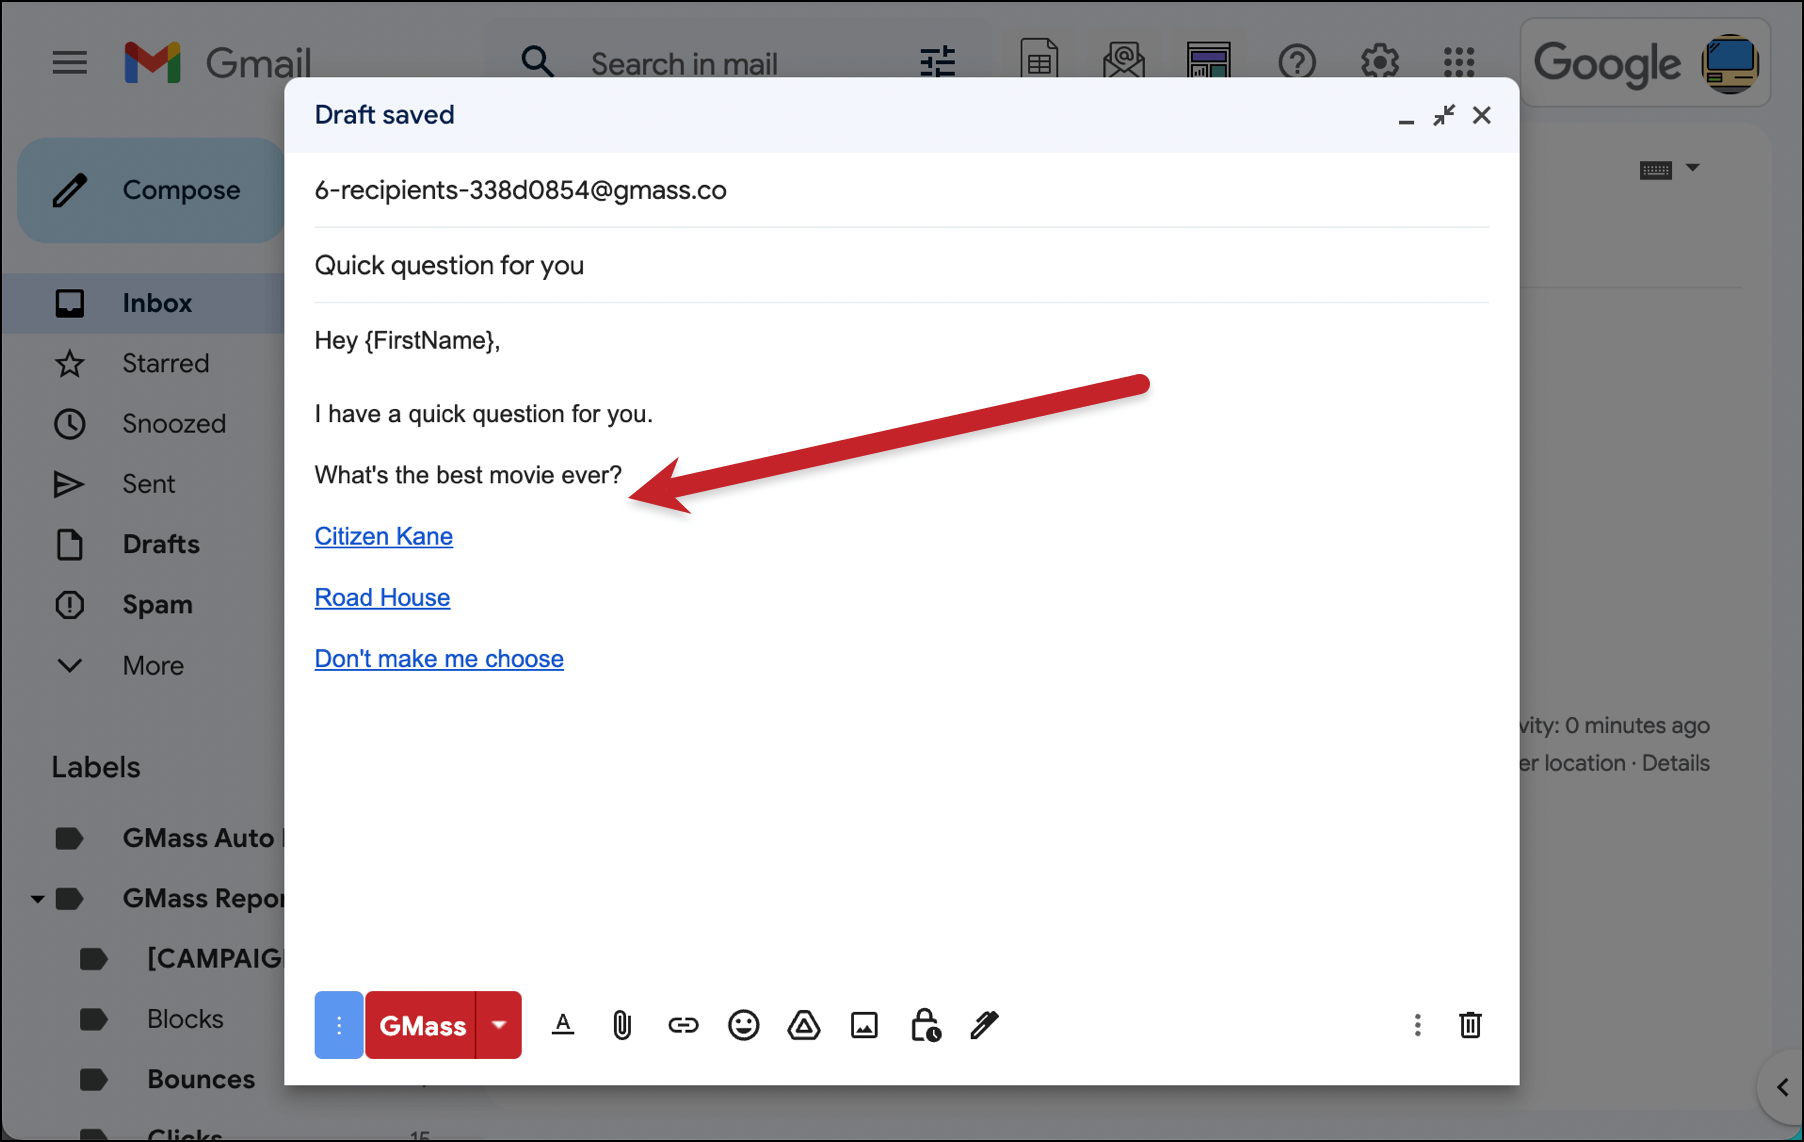Click the insert signature pen icon

[985, 1025]
